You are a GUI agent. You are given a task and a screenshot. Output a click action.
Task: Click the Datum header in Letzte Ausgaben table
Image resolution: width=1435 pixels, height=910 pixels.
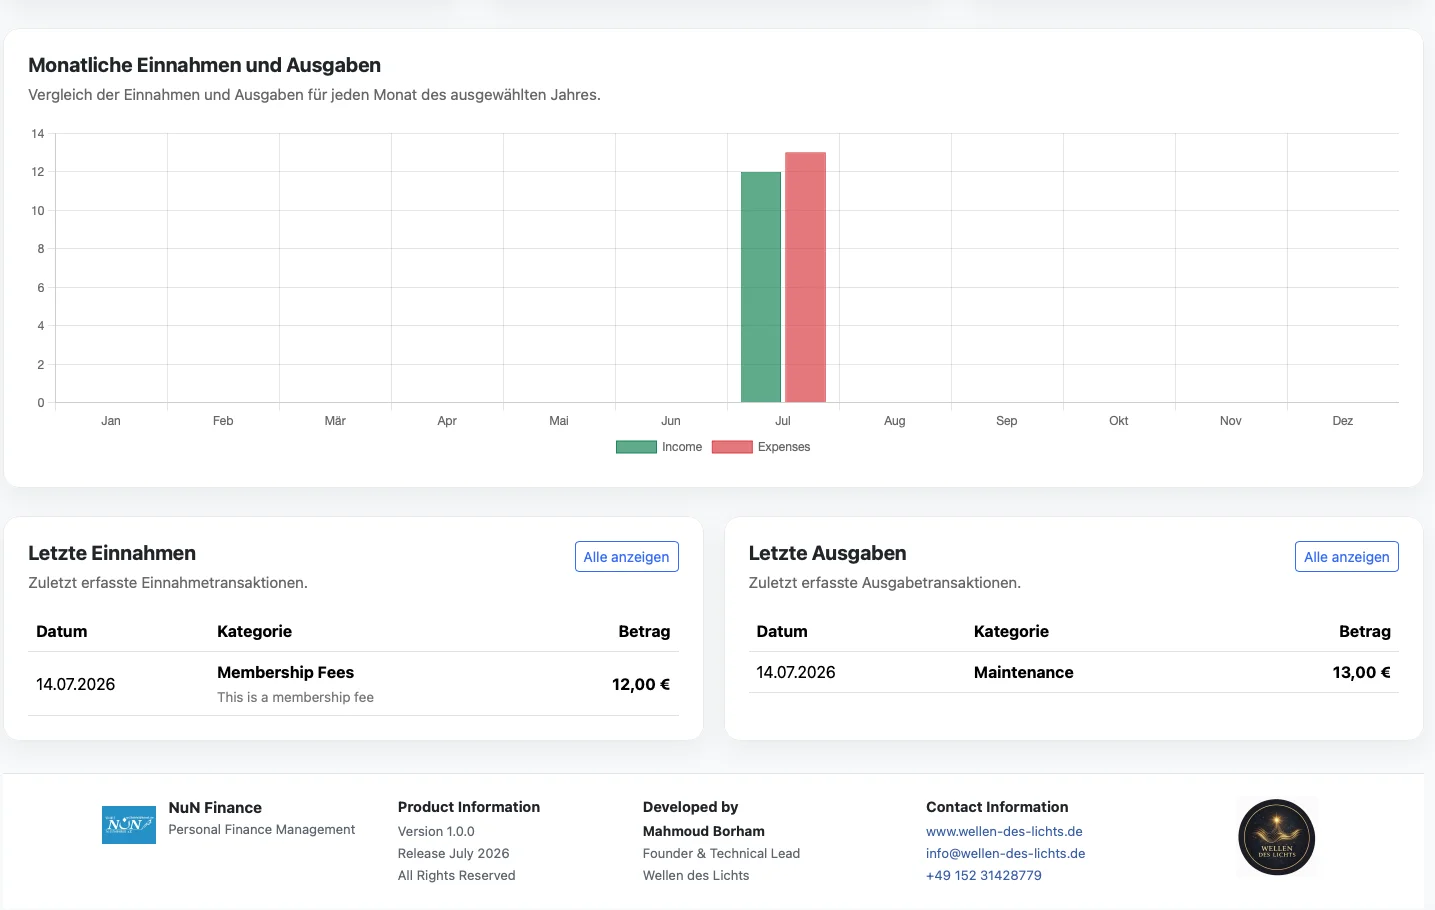coord(782,631)
